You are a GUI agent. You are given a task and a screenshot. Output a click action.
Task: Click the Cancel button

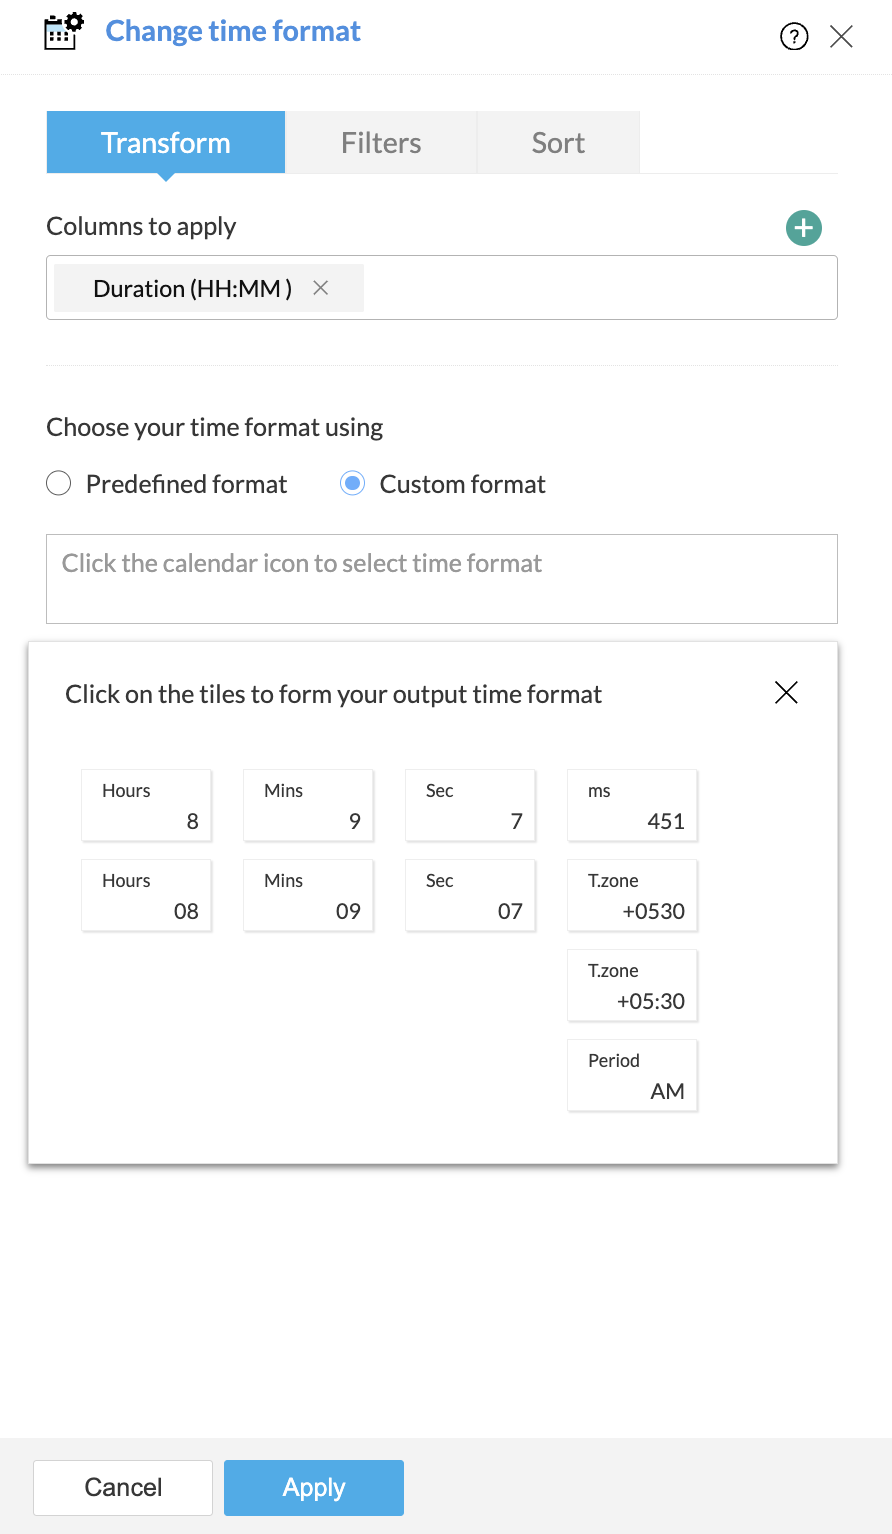click(x=123, y=1487)
